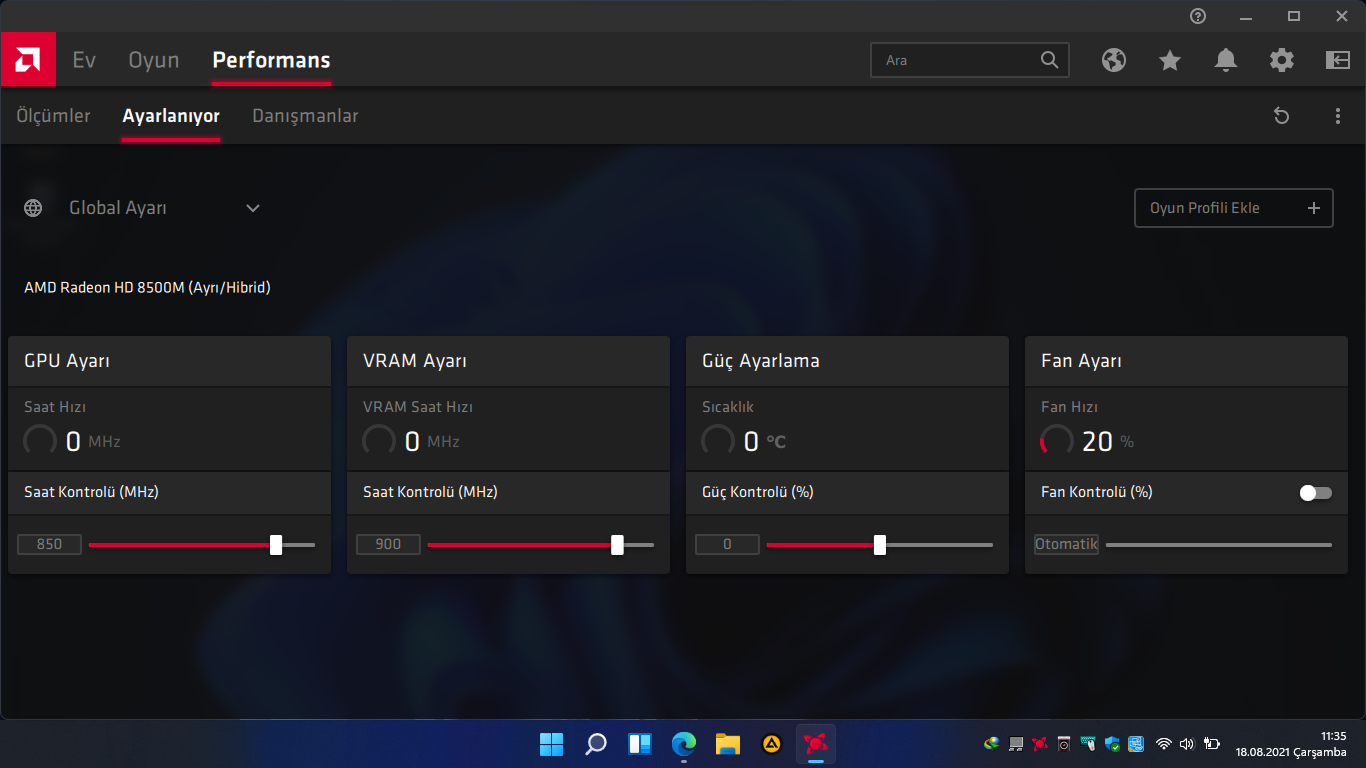Image resolution: width=1366 pixels, height=768 pixels.
Task: Click the Oyun Profili Ekle button
Action: click(1234, 208)
